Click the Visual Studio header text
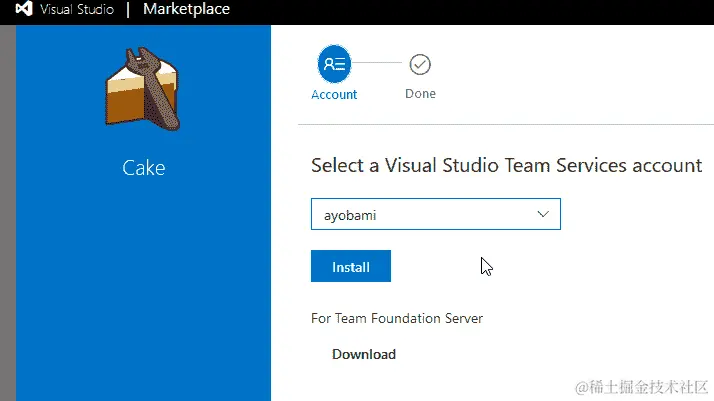The image size is (714, 401). (77, 9)
